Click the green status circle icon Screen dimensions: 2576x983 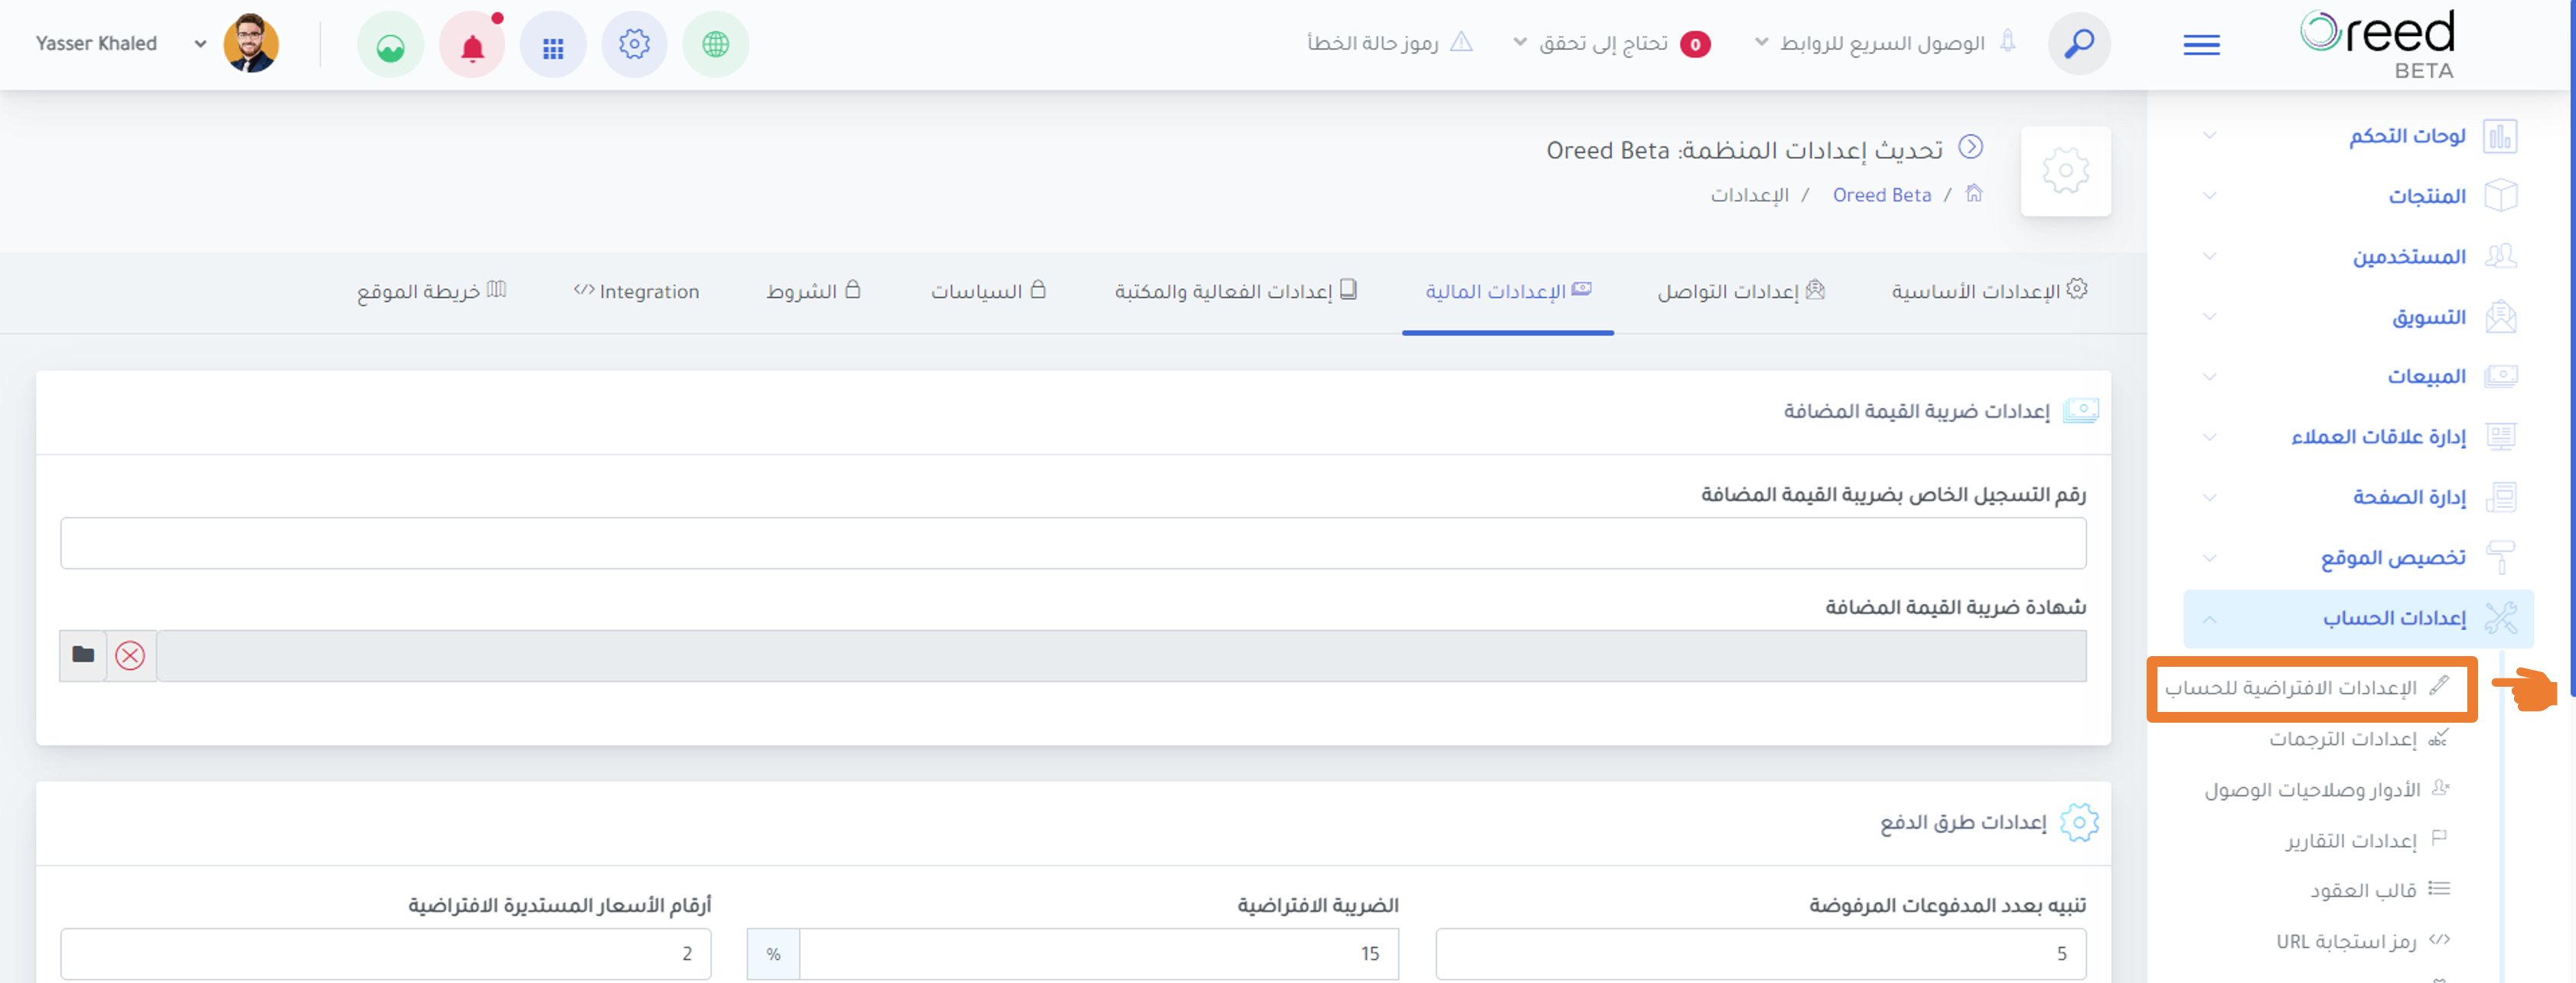pyautogui.click(x=390, y=45)
